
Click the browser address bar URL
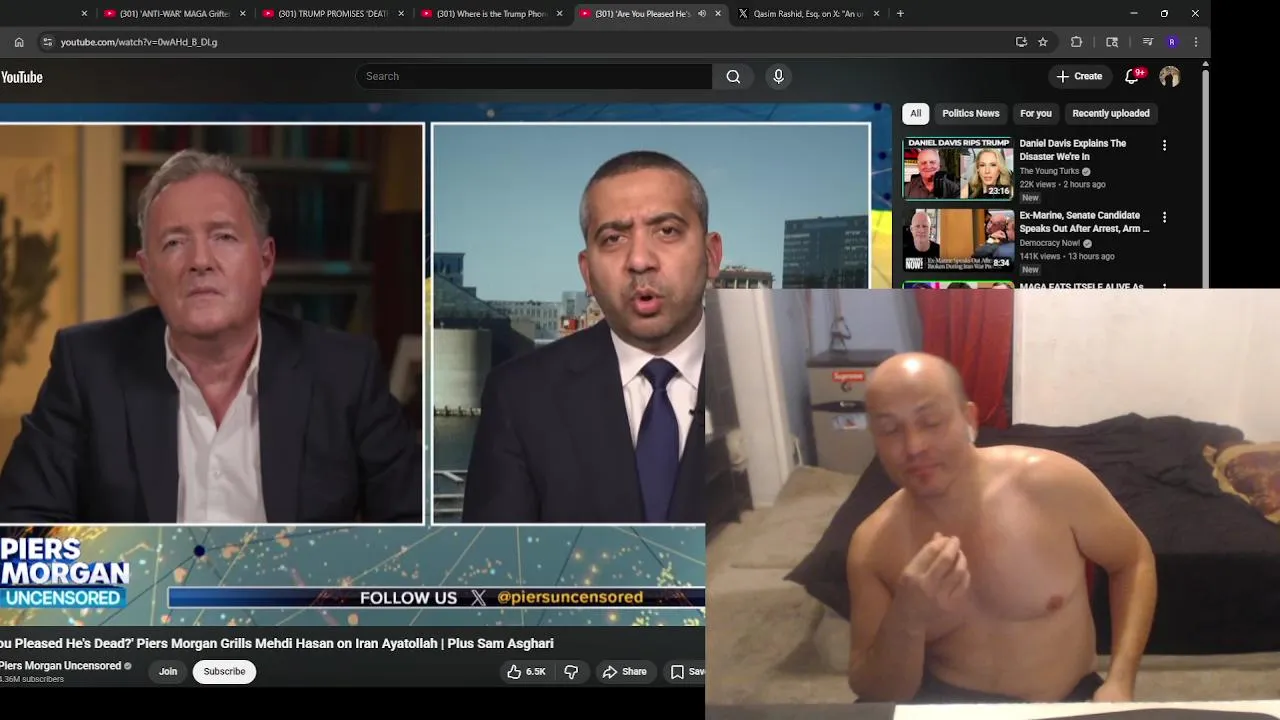[139, 42]
